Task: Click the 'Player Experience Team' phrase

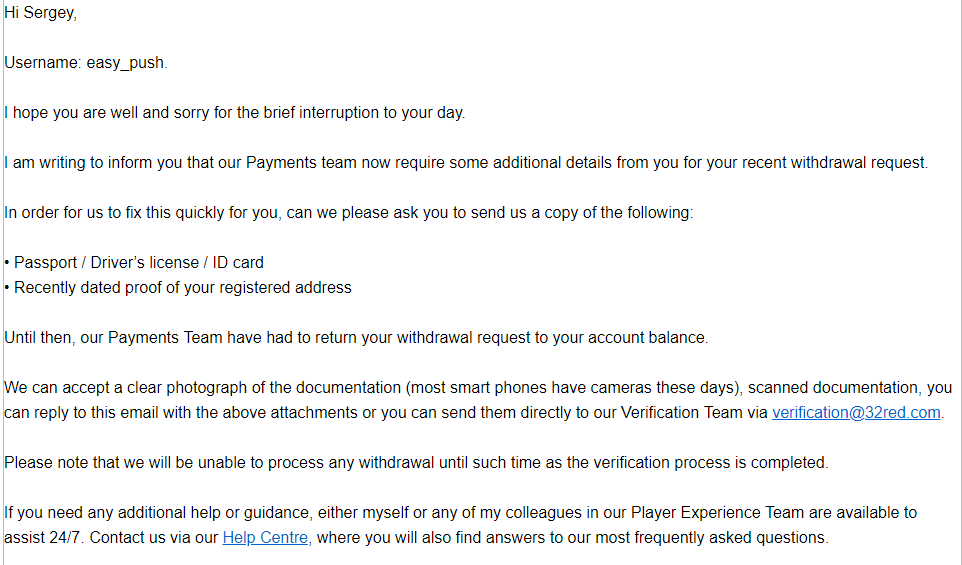Action: click(x=717, y=513)
